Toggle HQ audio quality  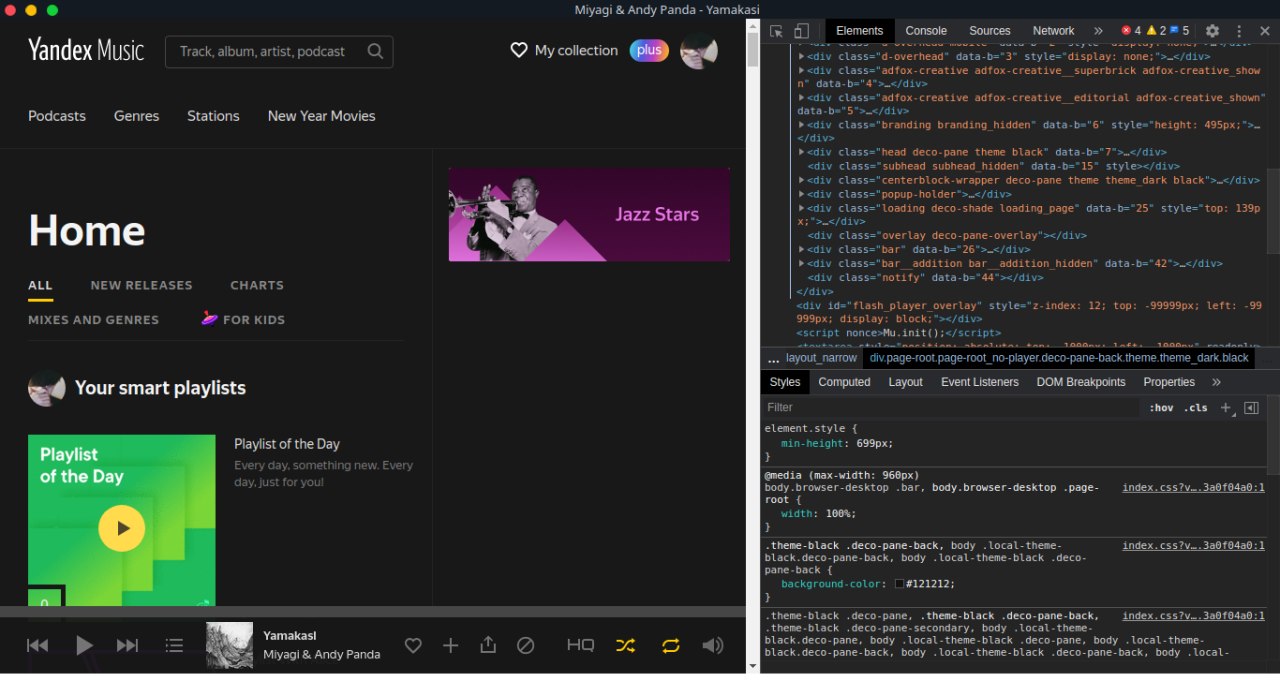click(580, 646)
